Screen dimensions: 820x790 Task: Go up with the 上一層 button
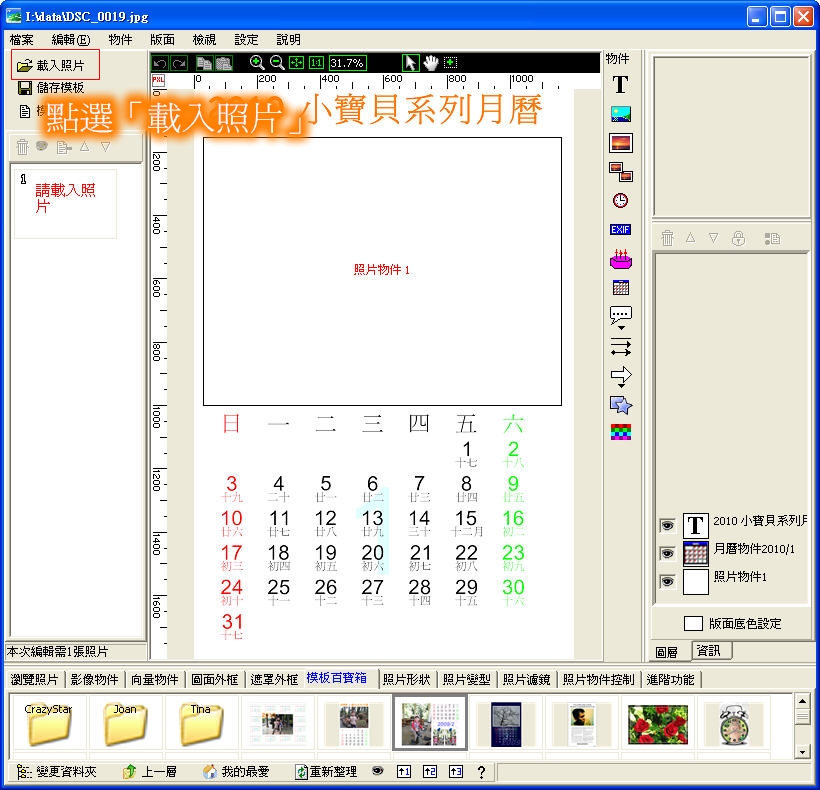click(x=150, y=772)
